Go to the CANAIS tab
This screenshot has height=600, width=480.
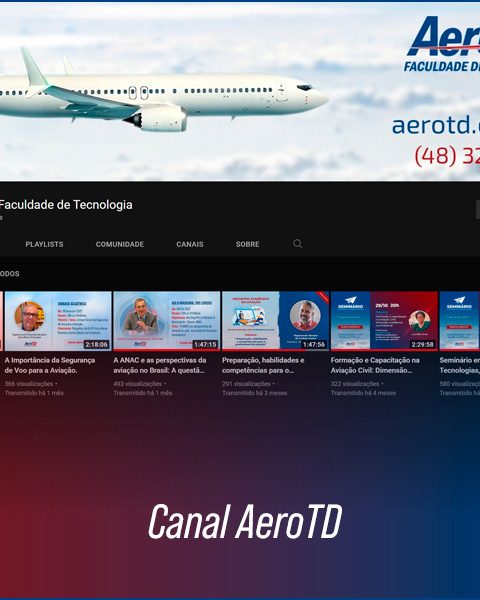pyautogui.click(x=190, y=244)
